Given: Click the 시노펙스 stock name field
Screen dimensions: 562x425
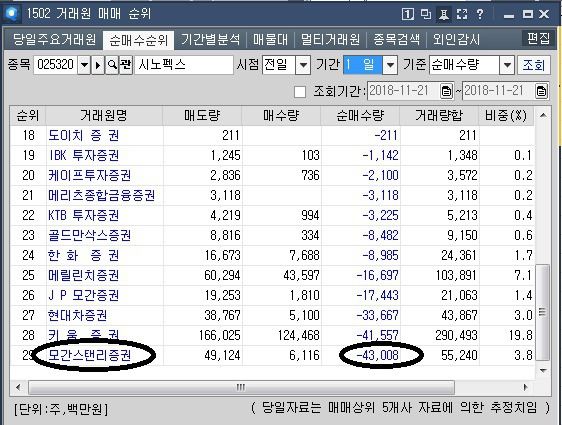Looking at the screenshot, I should tap(184, 65).
